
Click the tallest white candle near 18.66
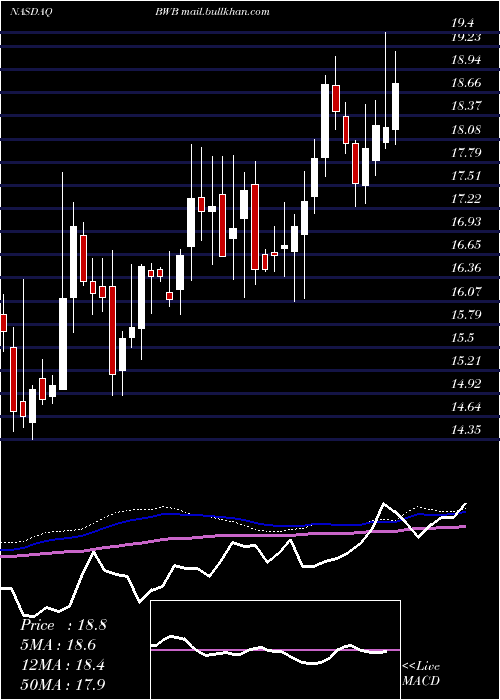(x=325, y=121)
